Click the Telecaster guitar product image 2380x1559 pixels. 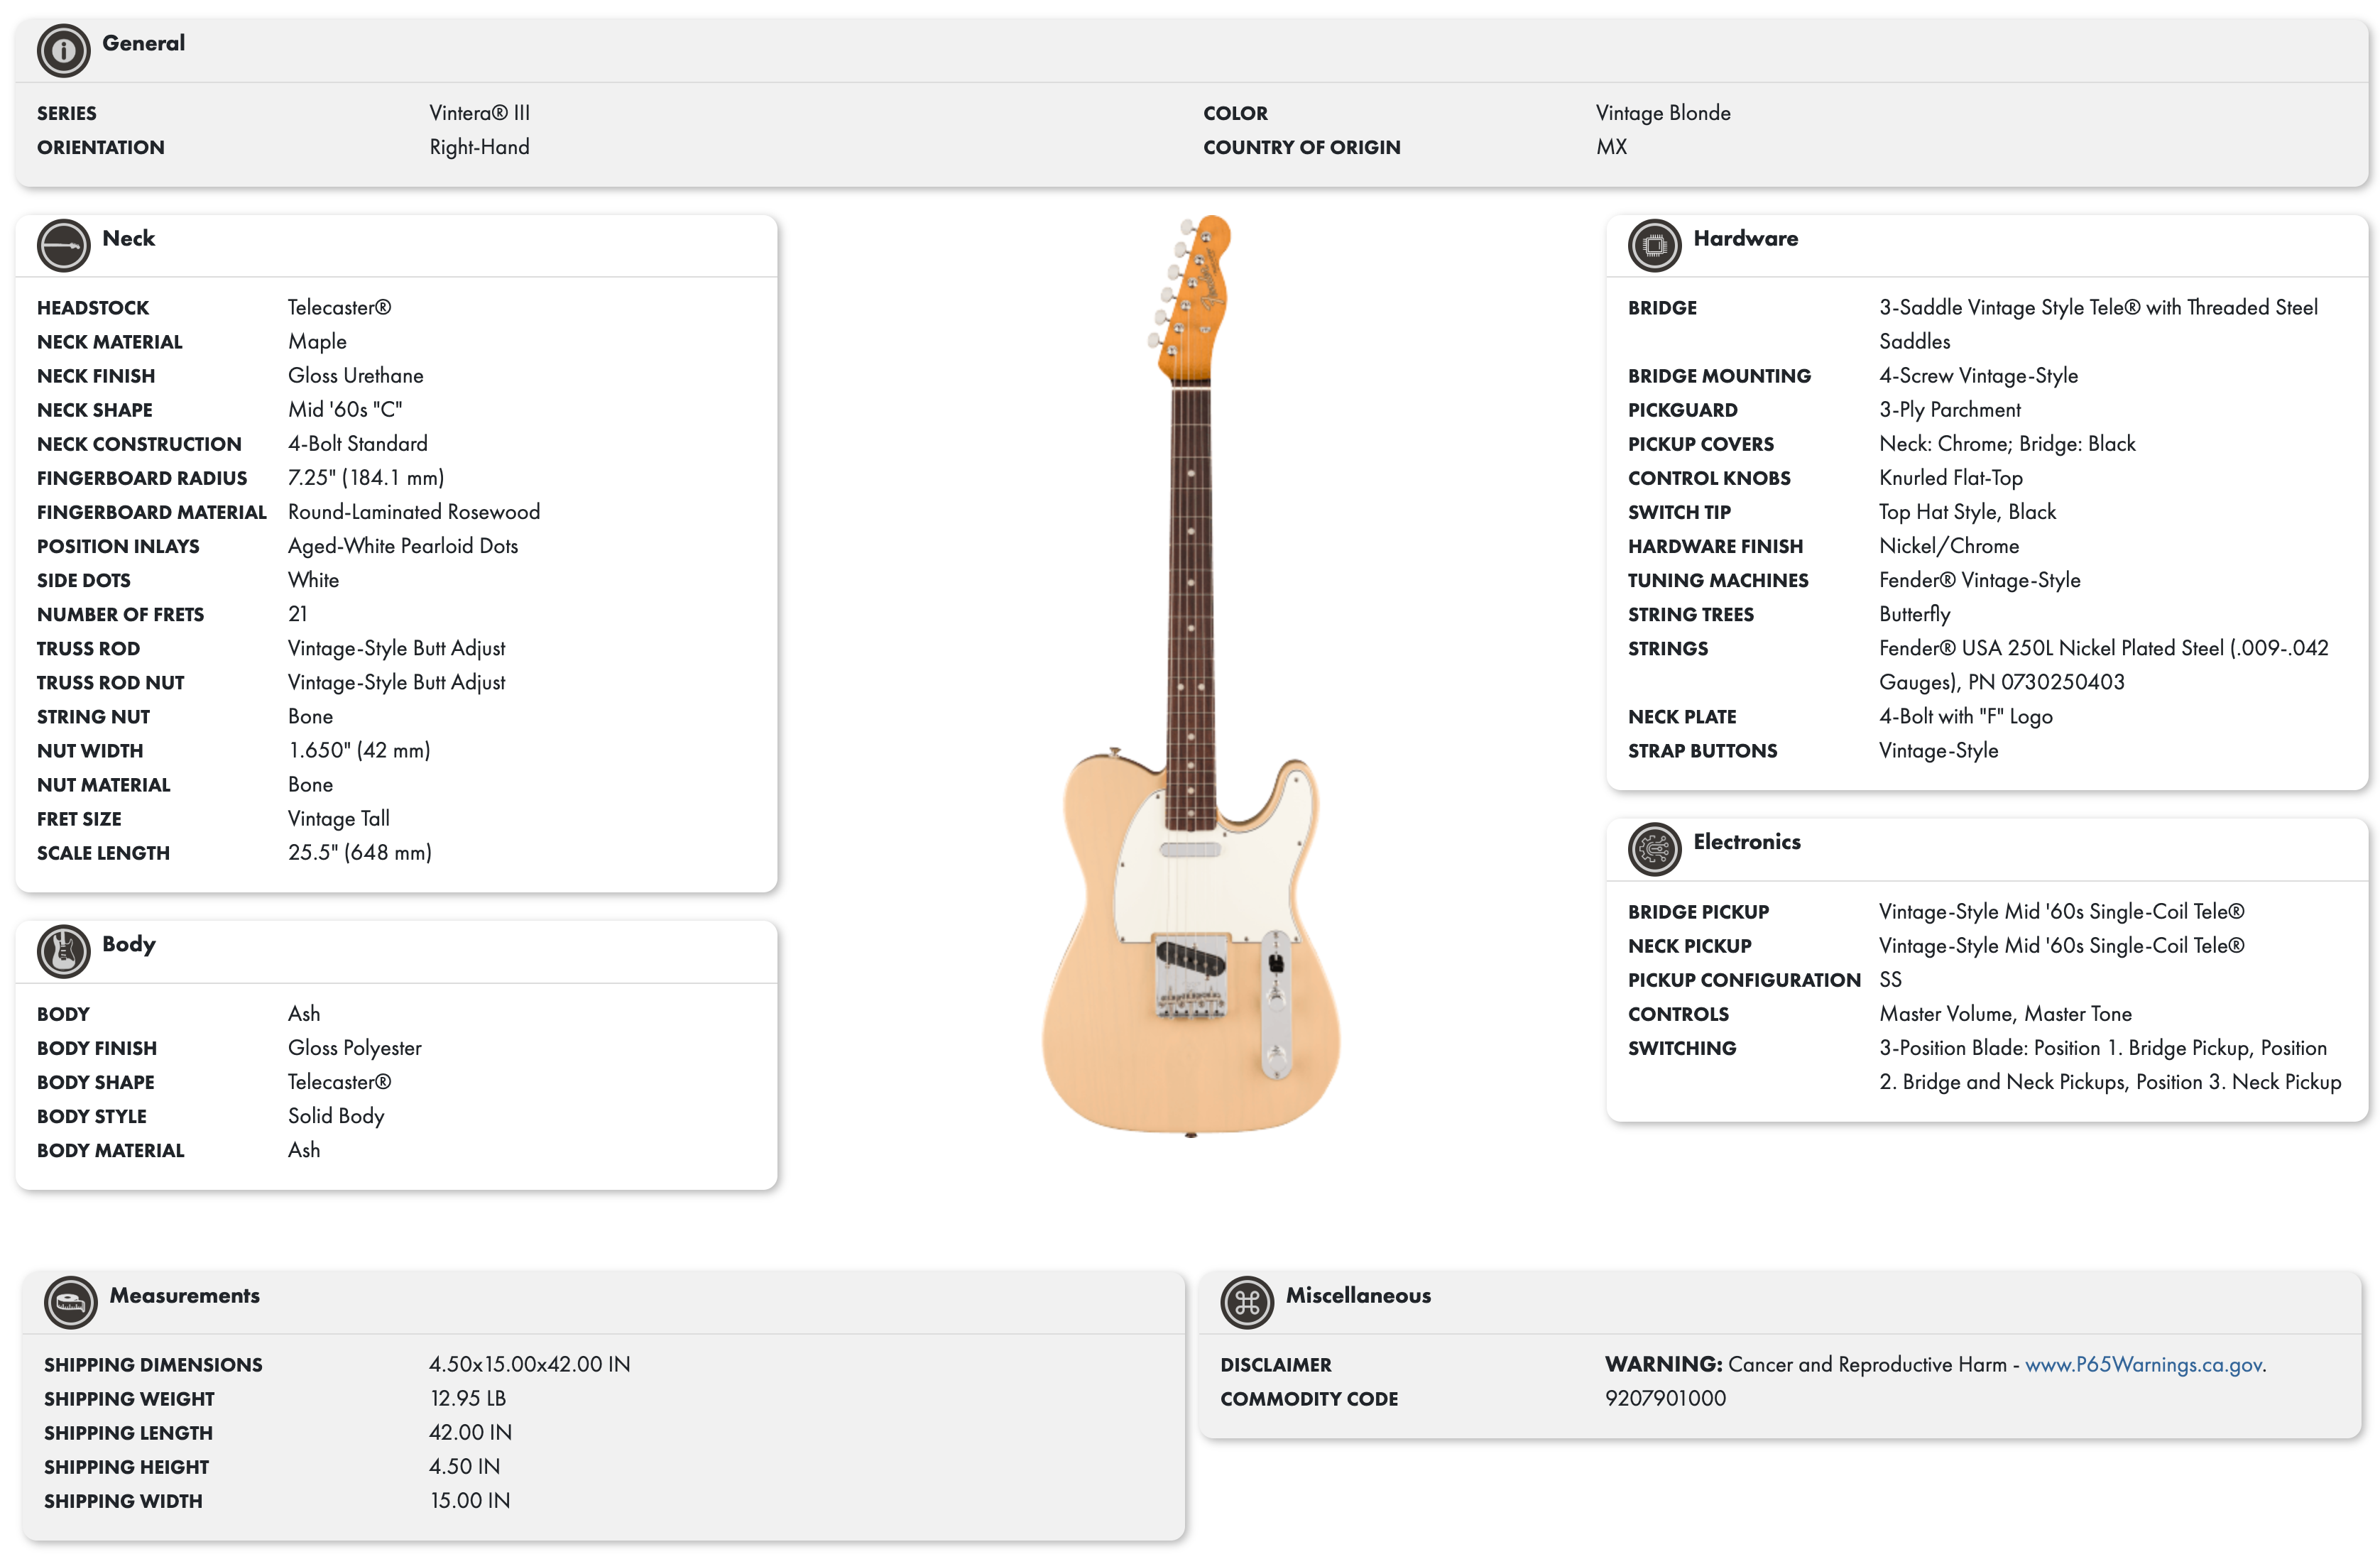pyautogui.click(x=1190, y=676)
